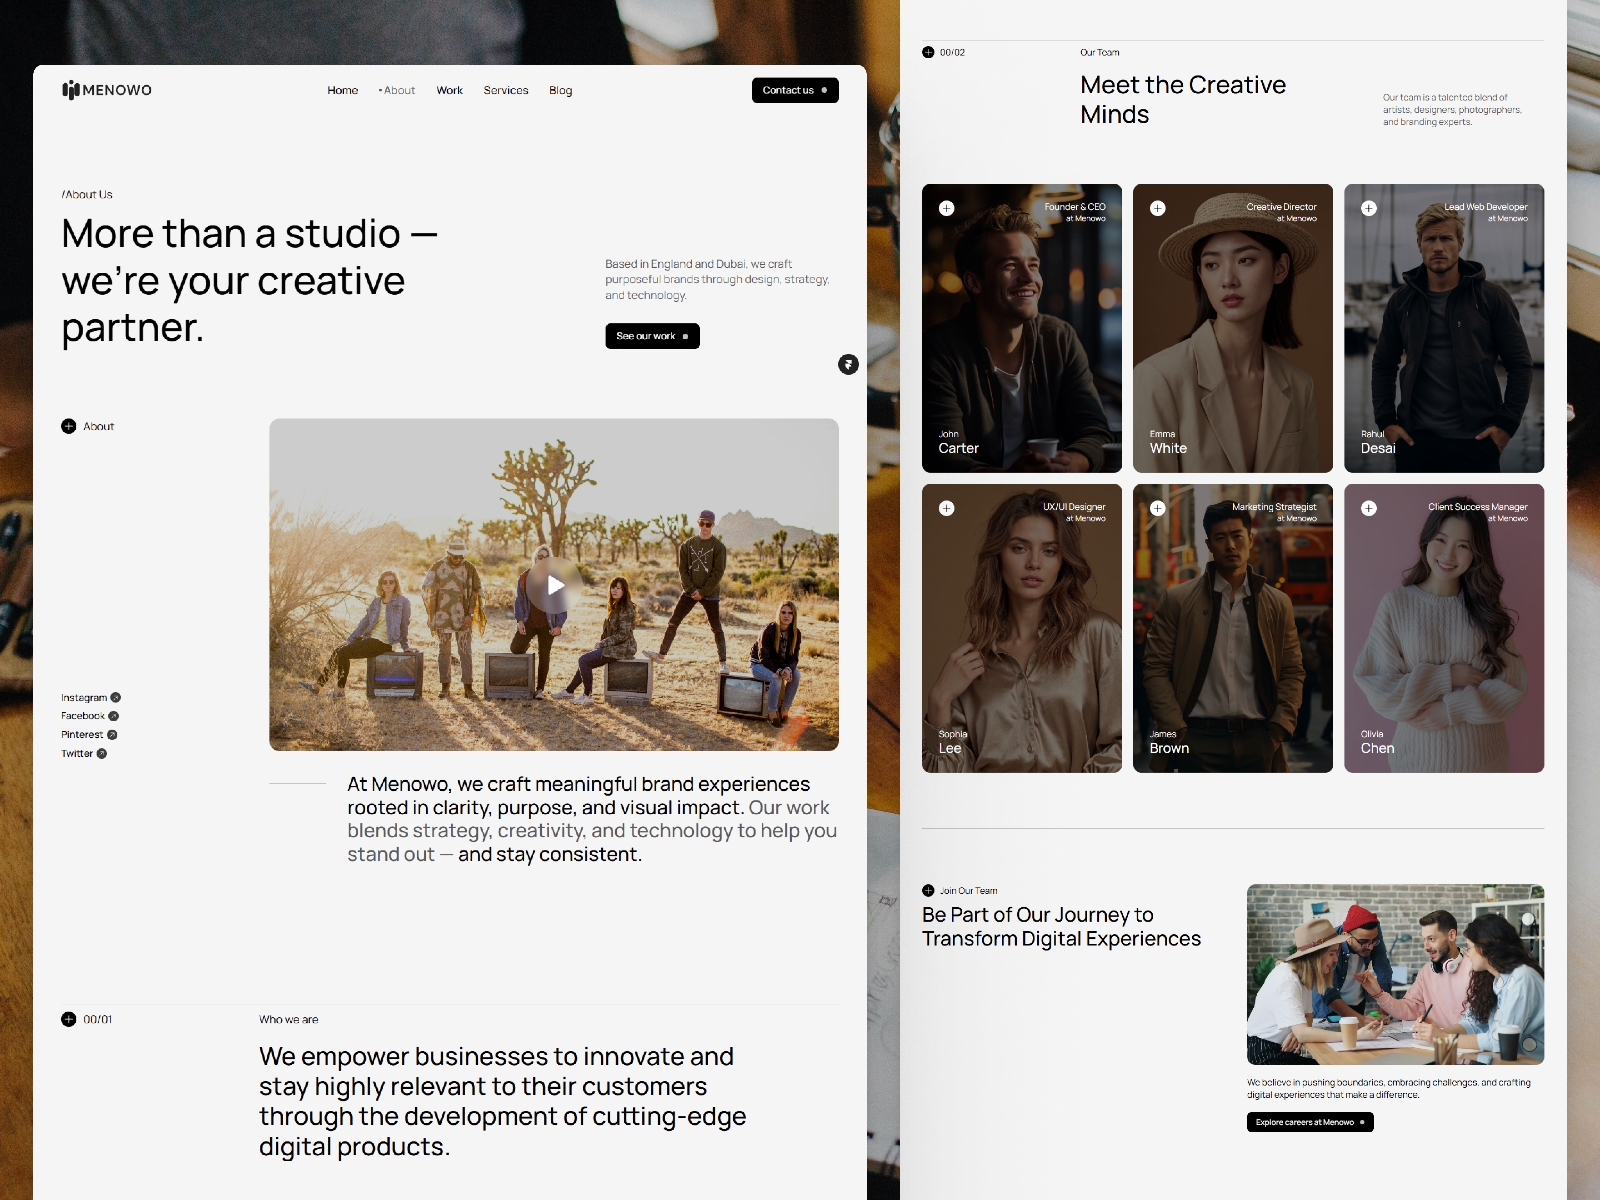The image size is (1600, 1200).
Task: Switch to the Blog navigation item
Action: [x=560, y=90]
